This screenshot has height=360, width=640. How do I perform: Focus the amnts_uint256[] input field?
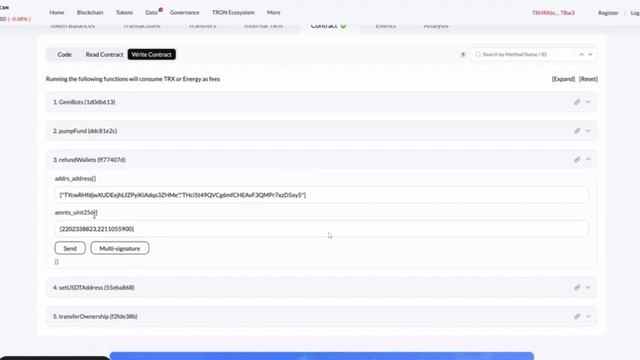pos(322,229)
